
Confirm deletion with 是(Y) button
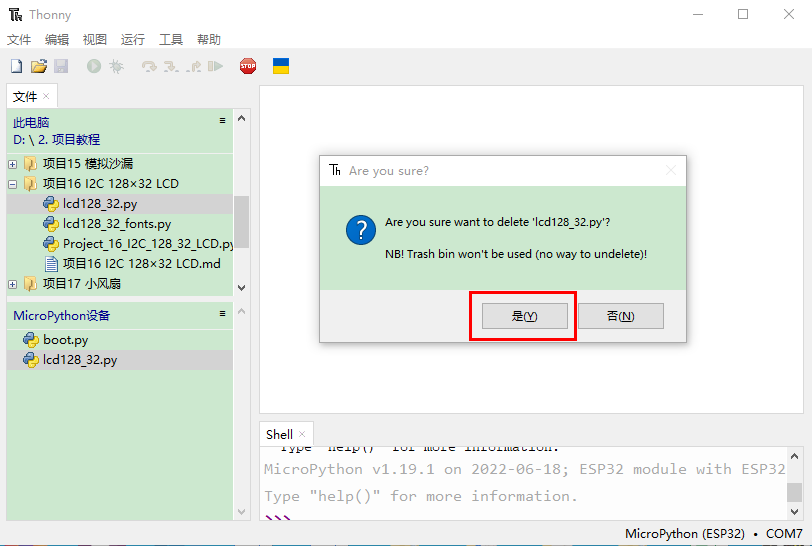click(525, 316)
